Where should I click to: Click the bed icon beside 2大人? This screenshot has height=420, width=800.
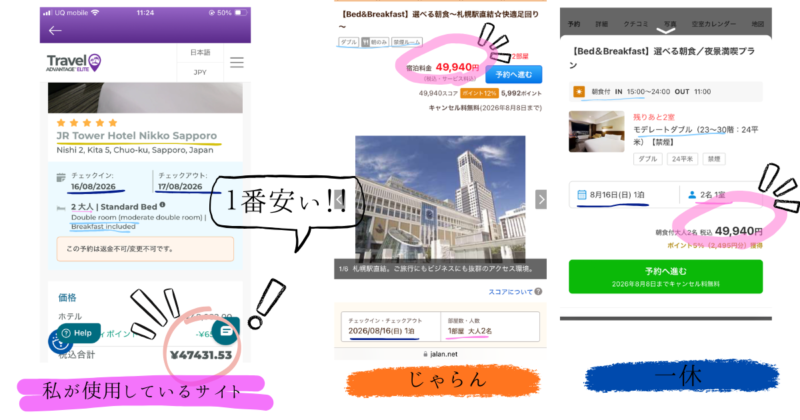61,208
